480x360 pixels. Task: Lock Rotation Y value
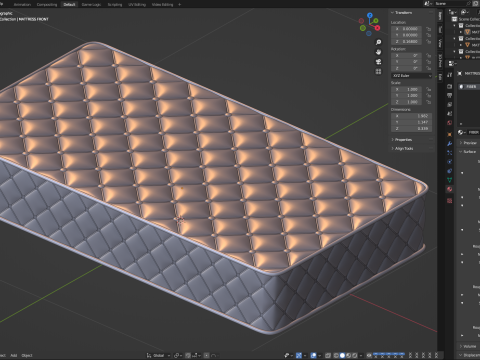(x=428, y=62)
